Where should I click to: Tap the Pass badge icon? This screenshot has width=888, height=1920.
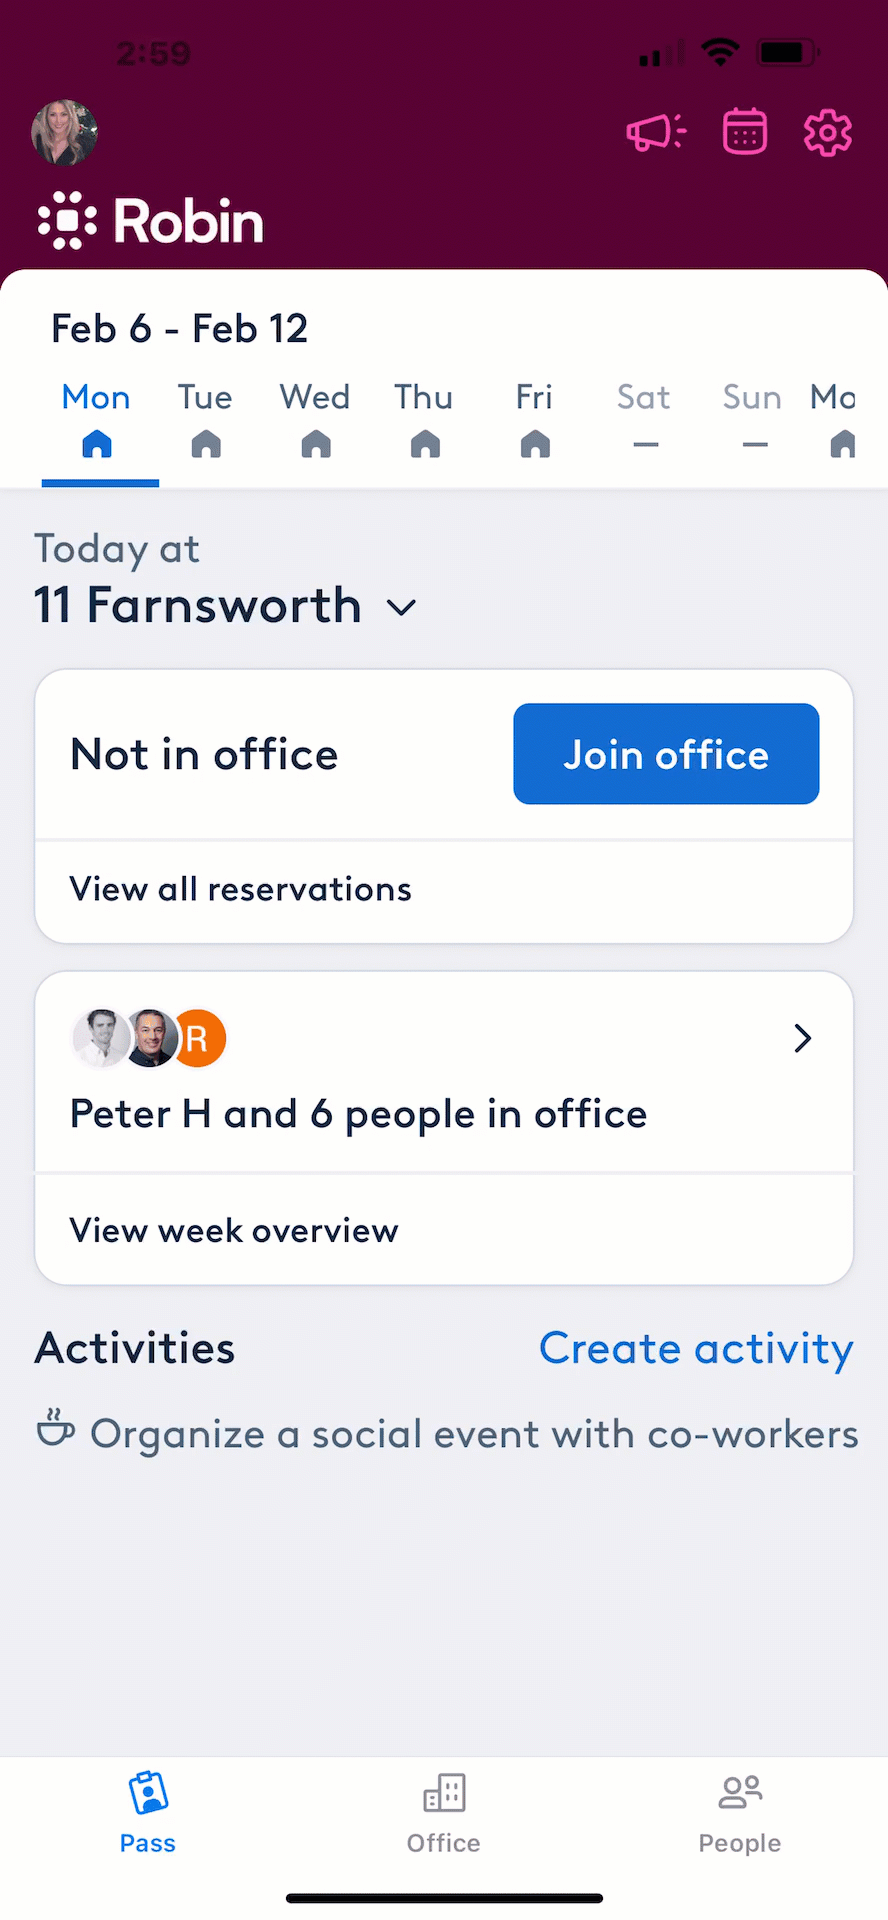point(148,1794)
